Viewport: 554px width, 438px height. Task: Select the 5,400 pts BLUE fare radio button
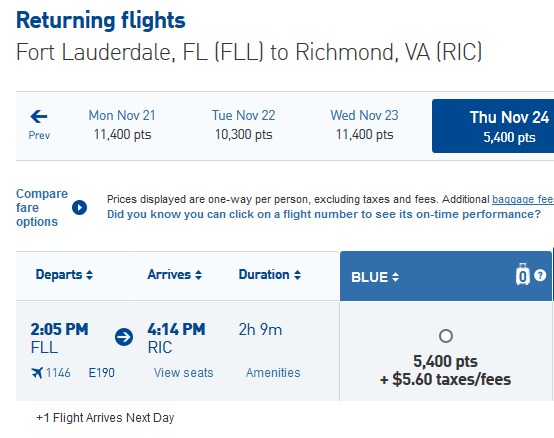pyautogui.click(x=446, y=336)
